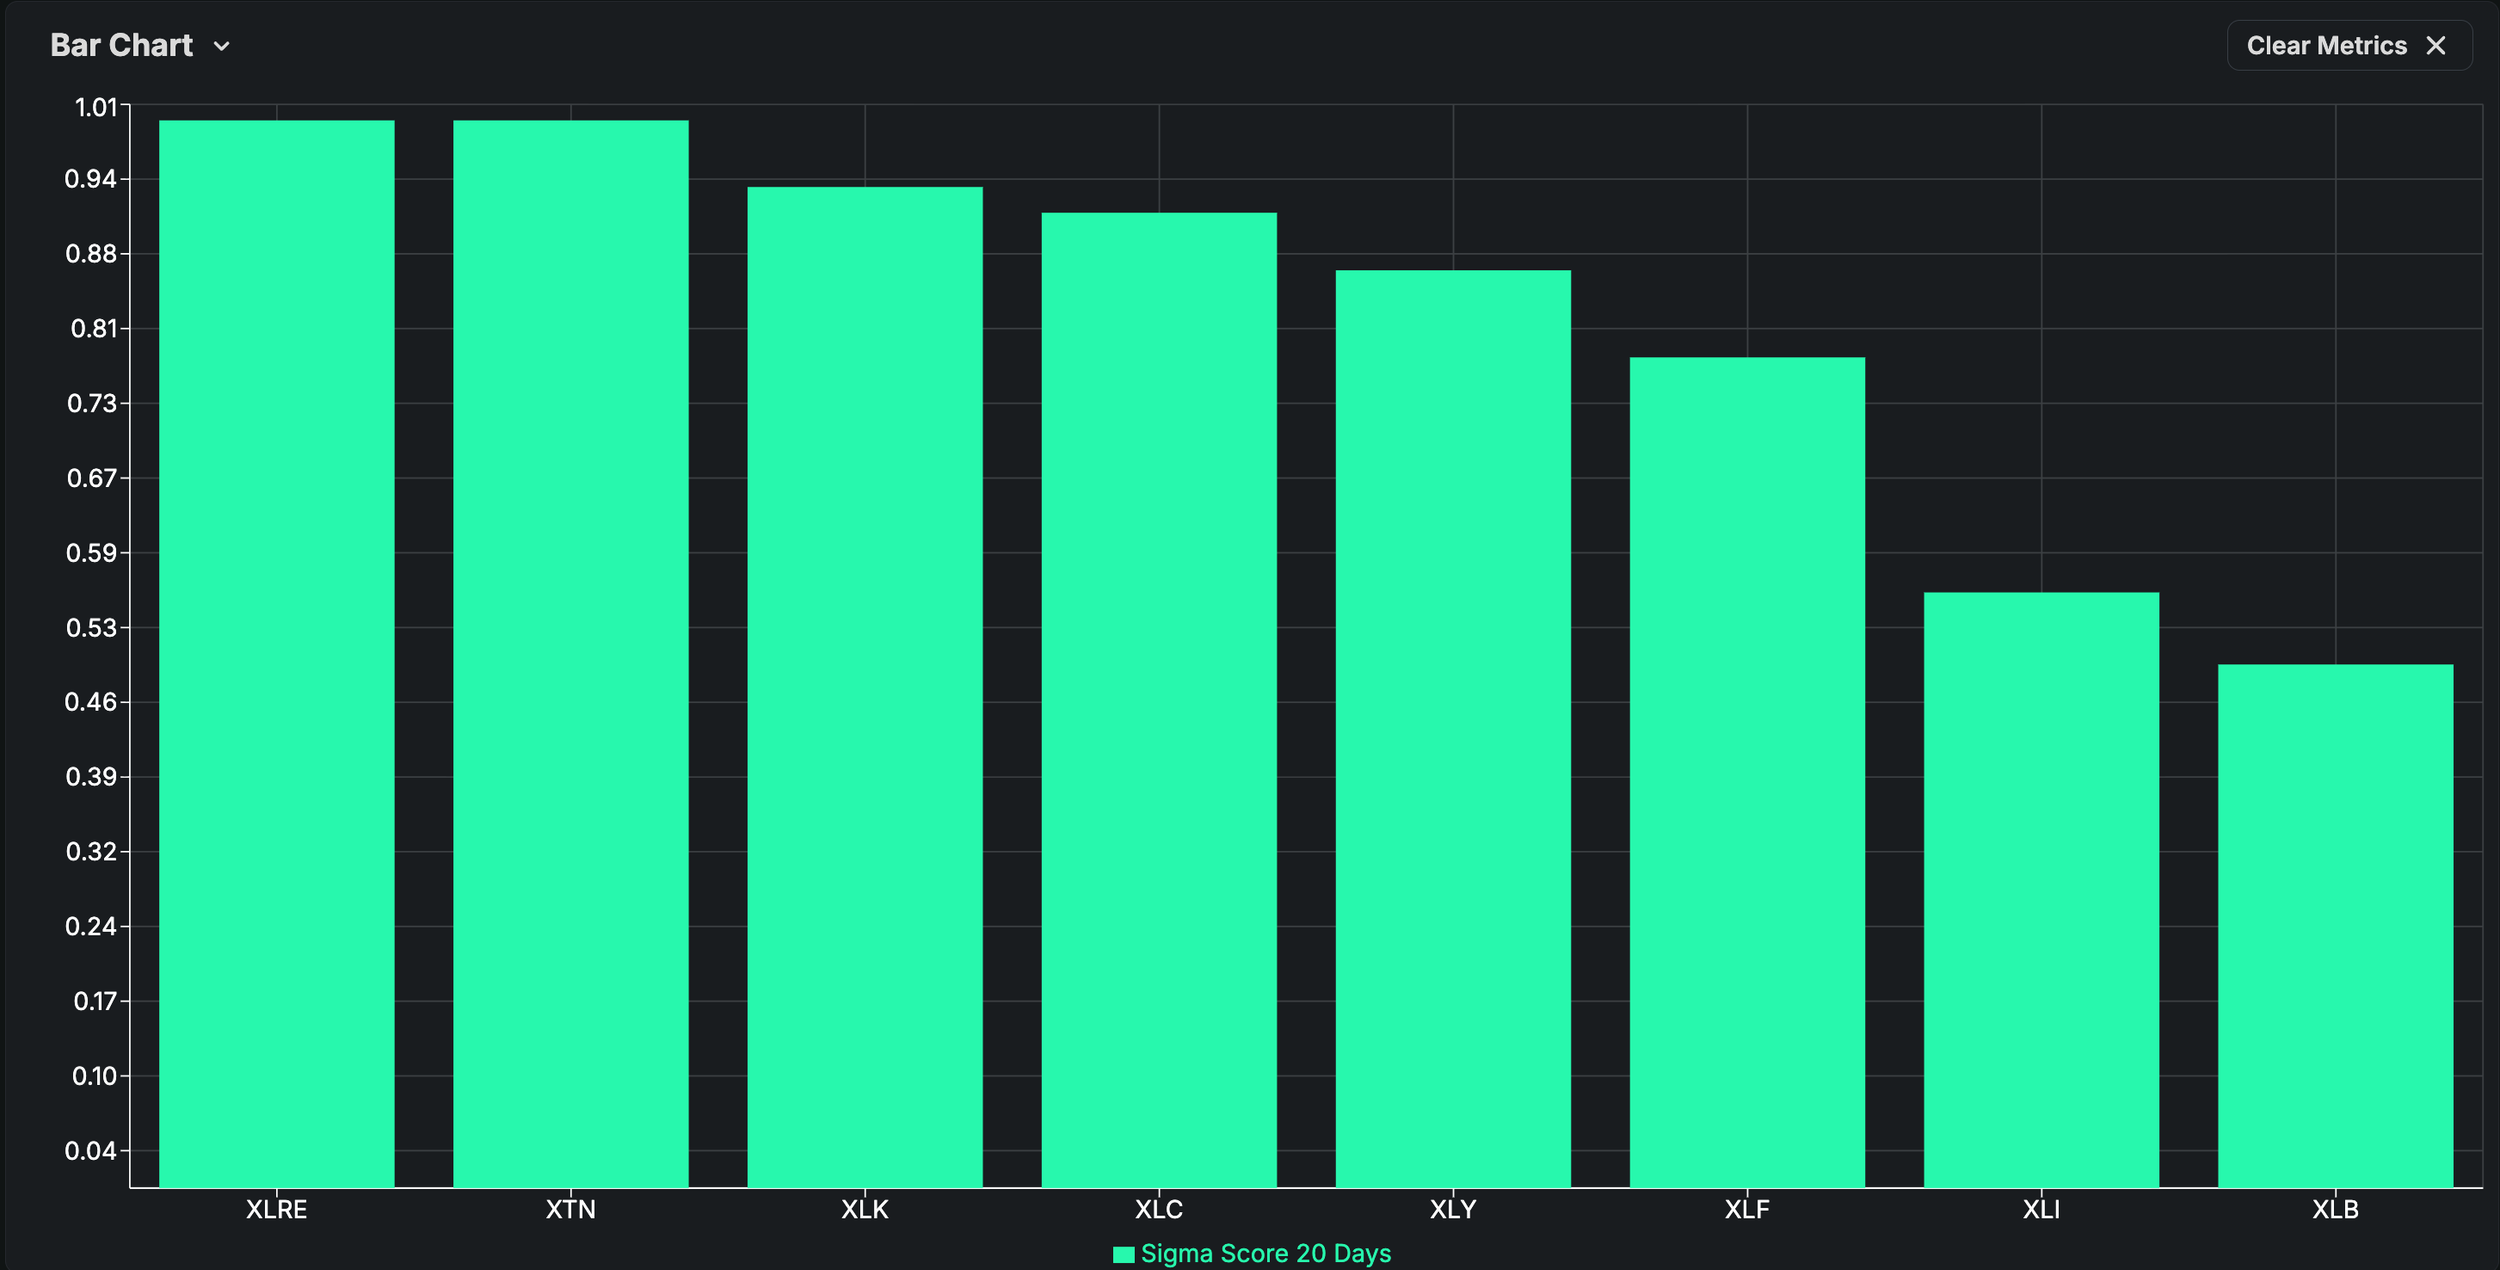This screenshot has height=1270, width=2500.
Task: Click the XLRE bar
Action: (277, 650)
